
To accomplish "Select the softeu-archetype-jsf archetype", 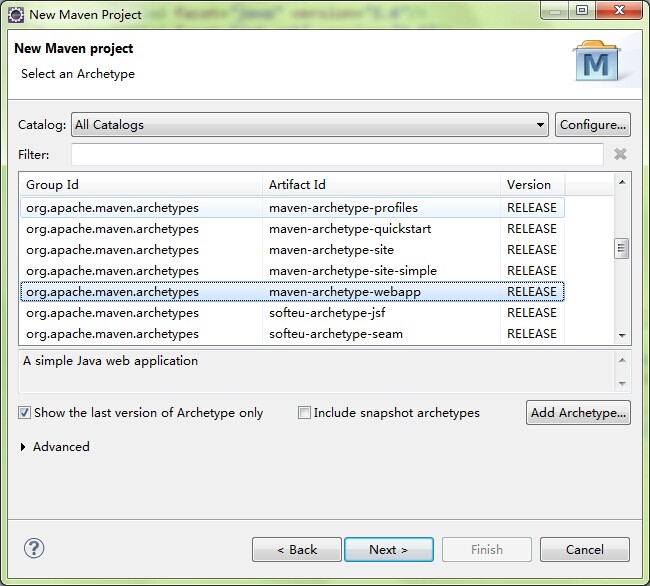I will pos(292,313).
